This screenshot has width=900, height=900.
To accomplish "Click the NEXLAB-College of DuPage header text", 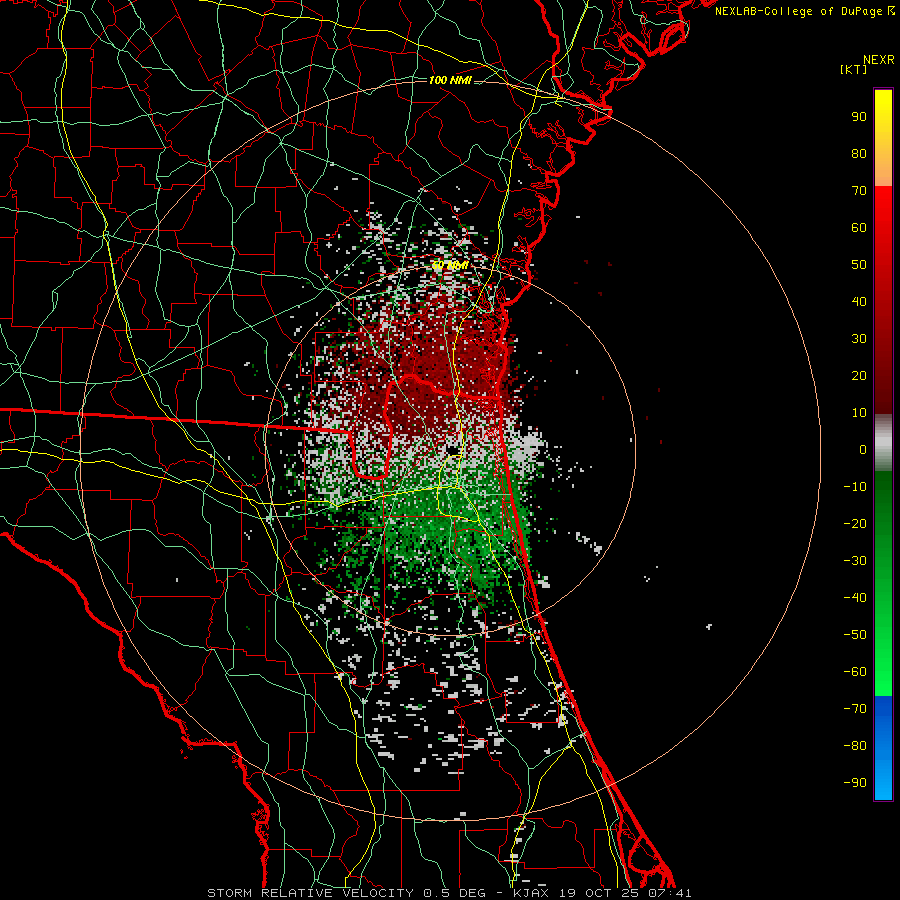I will click(804, 11).
